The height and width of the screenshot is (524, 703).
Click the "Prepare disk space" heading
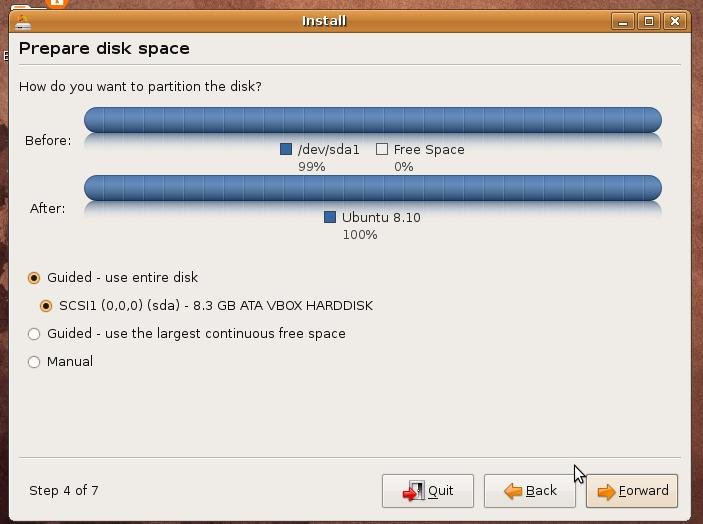(104, 48)
